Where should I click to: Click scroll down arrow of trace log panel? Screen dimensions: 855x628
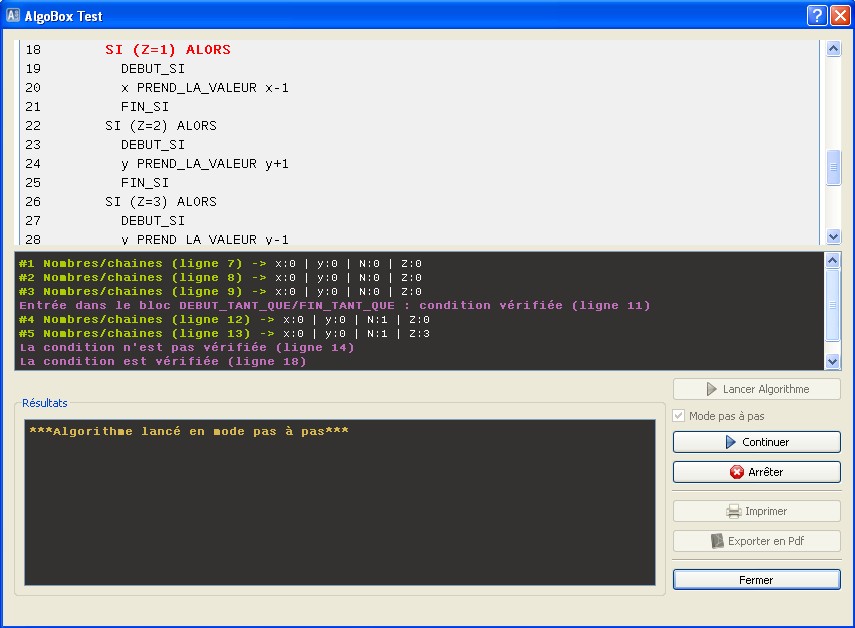click(832, 361)
